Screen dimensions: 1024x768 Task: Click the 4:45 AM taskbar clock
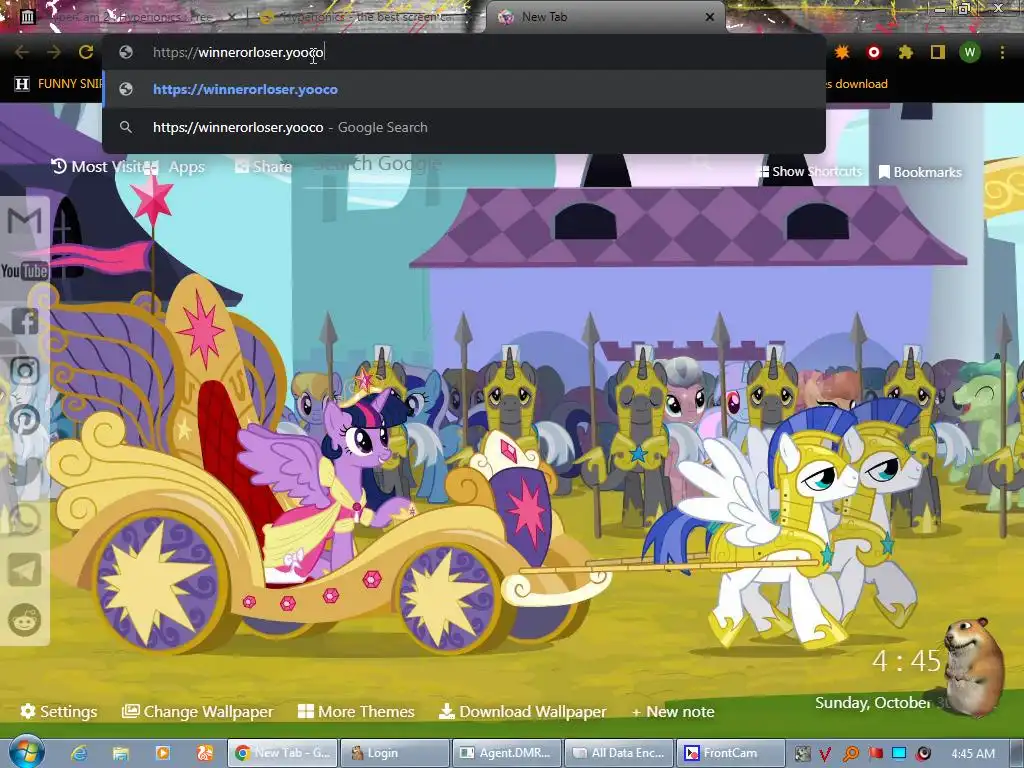pyautogui.click(x=973, y=754)
